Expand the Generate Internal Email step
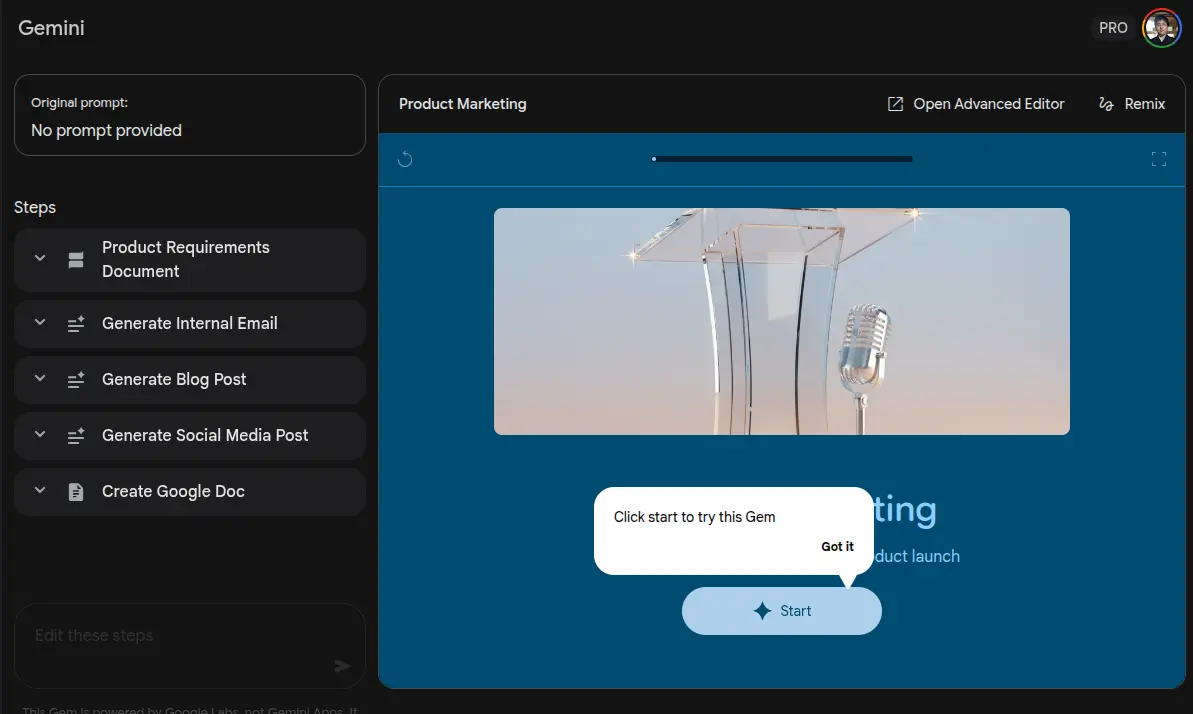Image resolution: width=1193 pixels, height=714 pixels. point(40,323)
